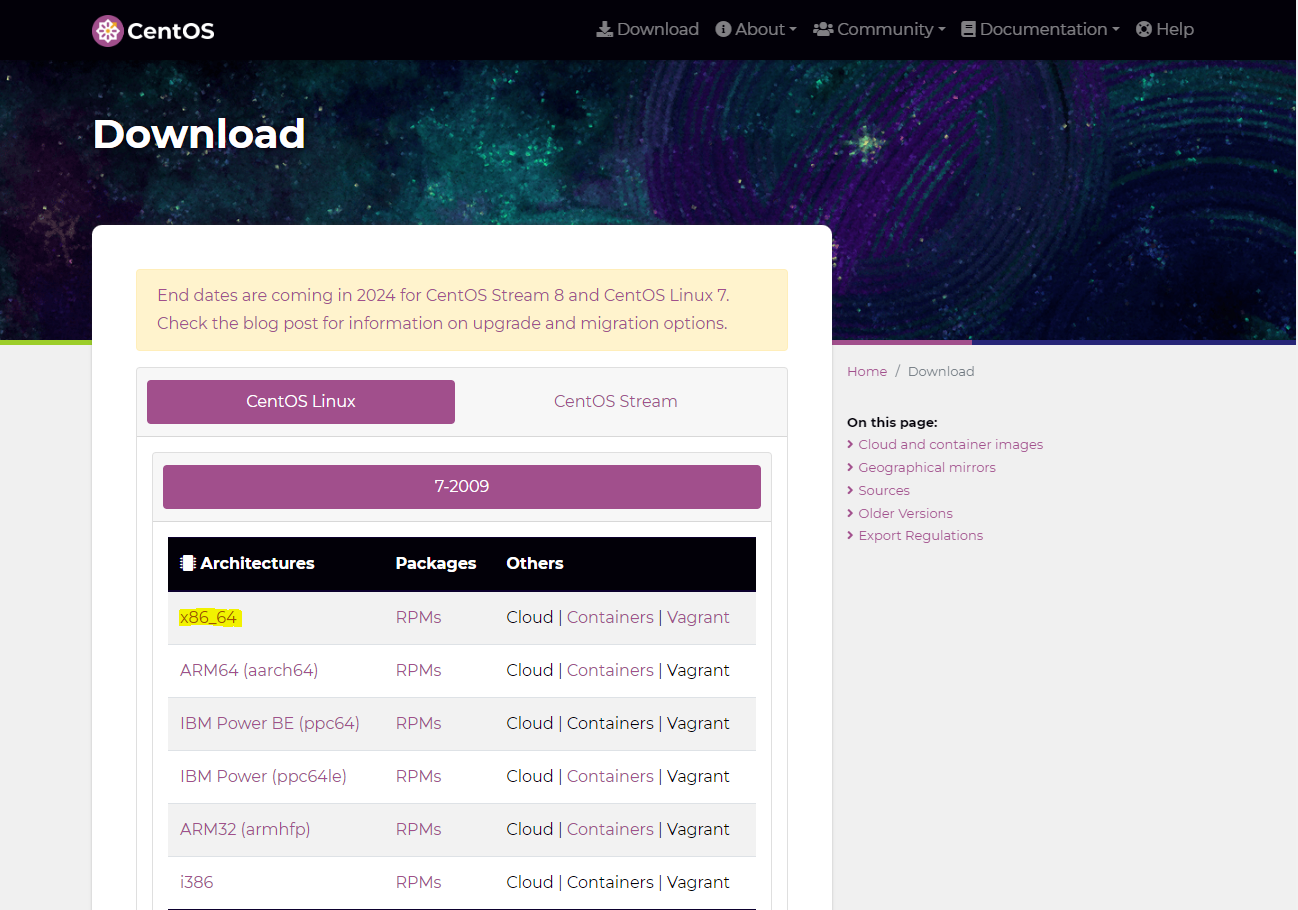
Task: Click Cloud text in i386 row
Action: pyautogui.click(x=530, y=882)
